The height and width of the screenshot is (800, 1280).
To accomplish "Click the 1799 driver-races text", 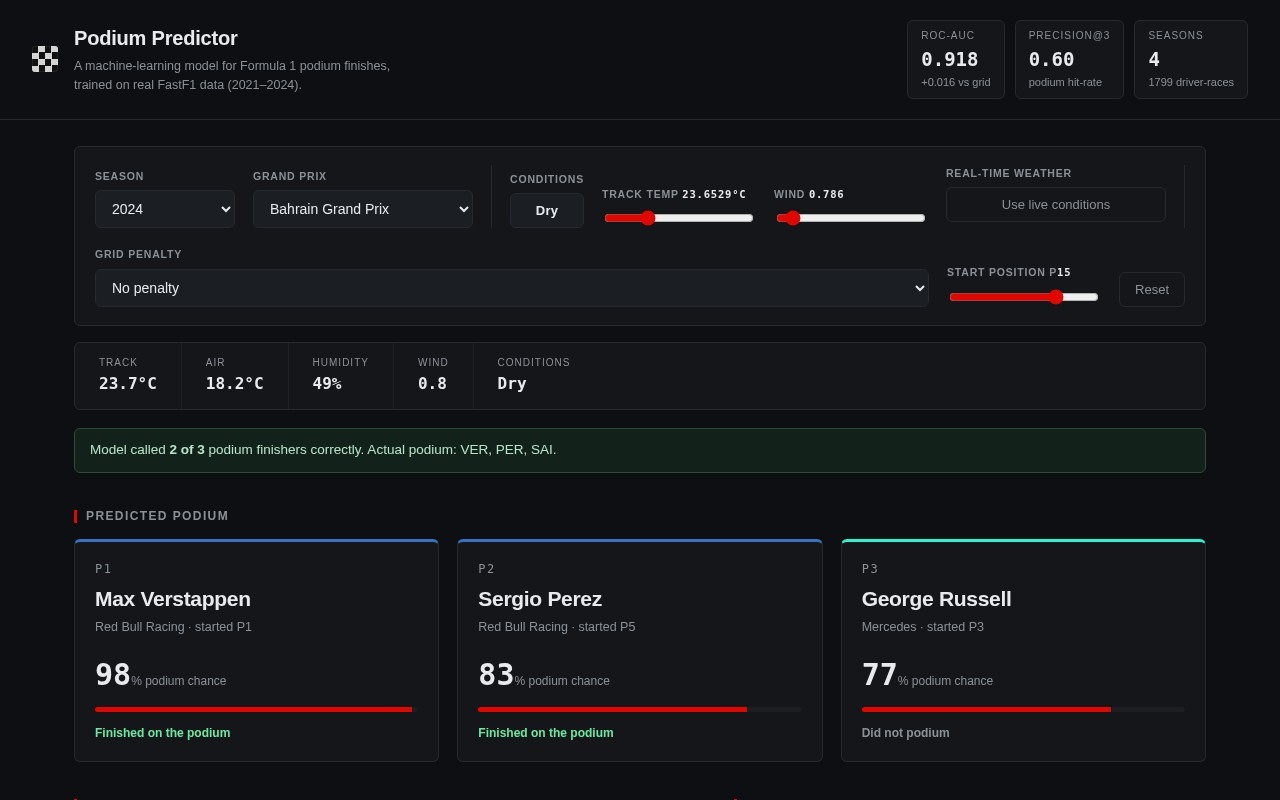I will pos(1191,82).
